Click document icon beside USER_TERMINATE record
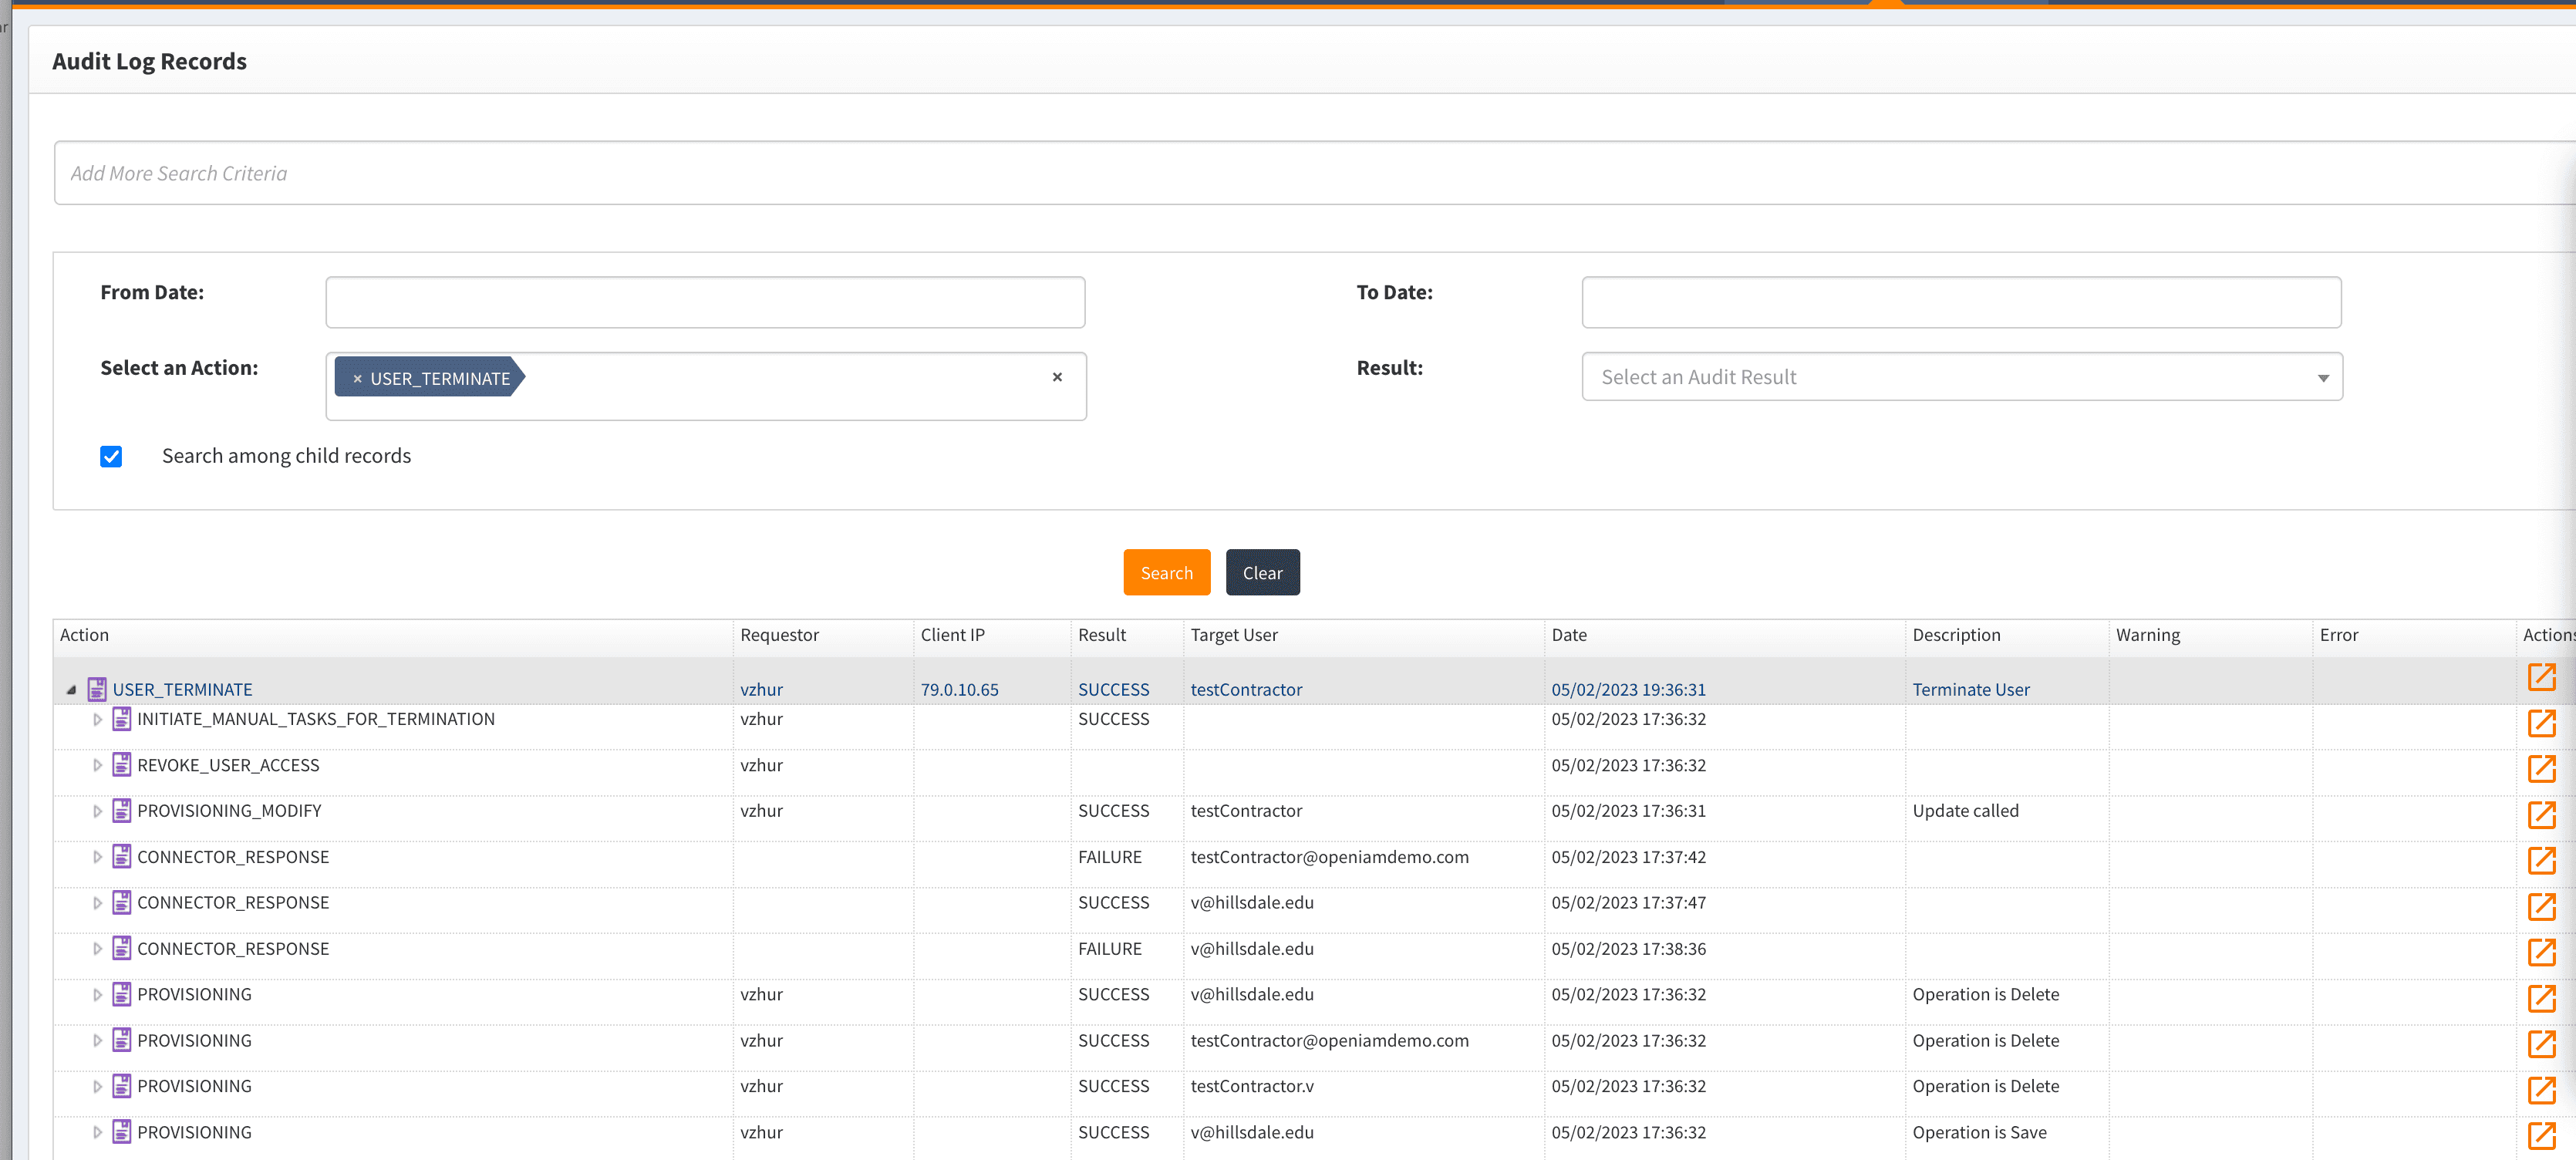 tap(97, 689)
